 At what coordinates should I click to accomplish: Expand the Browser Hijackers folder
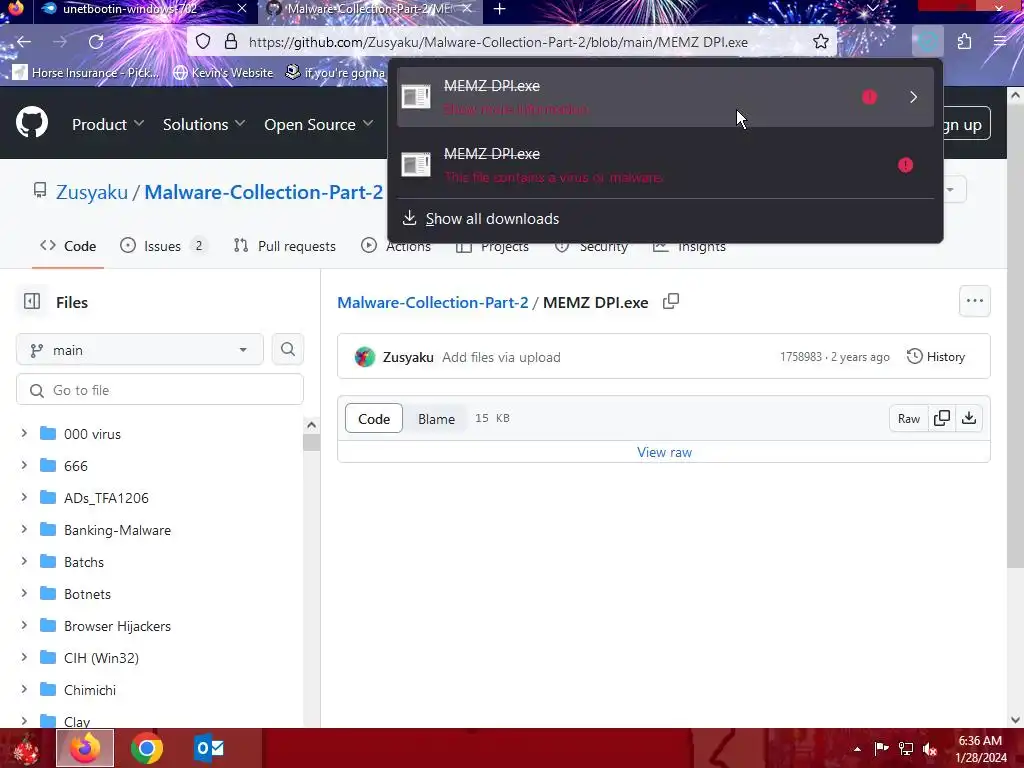point(24,625)
